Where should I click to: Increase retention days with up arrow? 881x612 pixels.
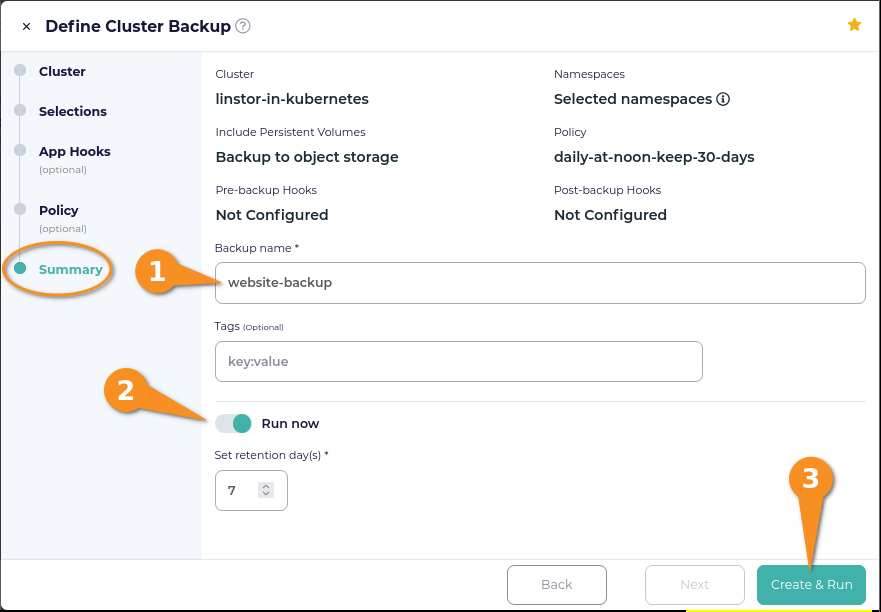(266, 486)
